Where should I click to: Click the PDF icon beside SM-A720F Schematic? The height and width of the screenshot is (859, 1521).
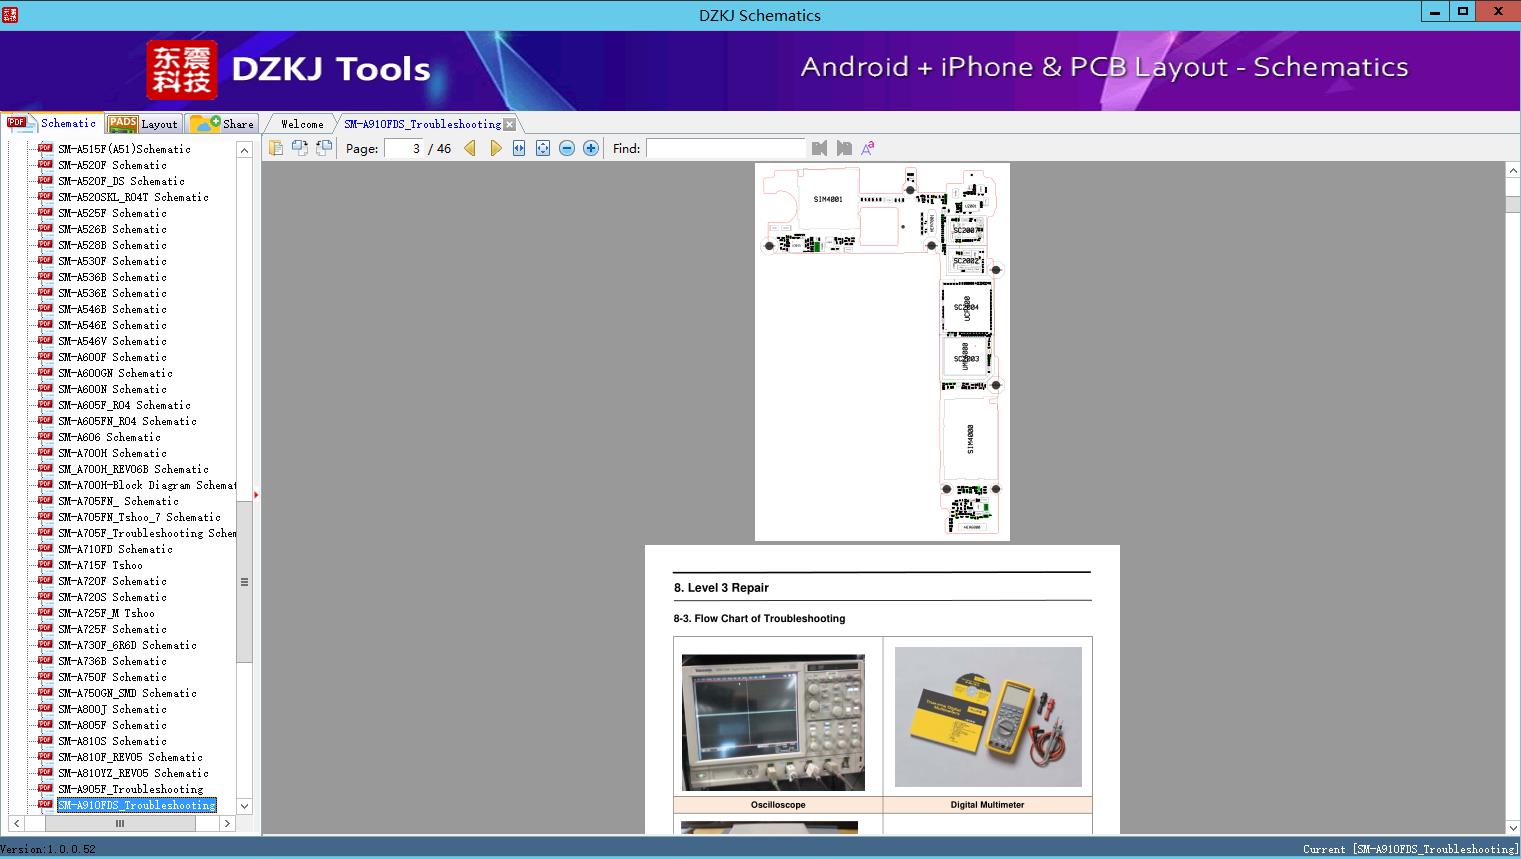click(45, 580)
